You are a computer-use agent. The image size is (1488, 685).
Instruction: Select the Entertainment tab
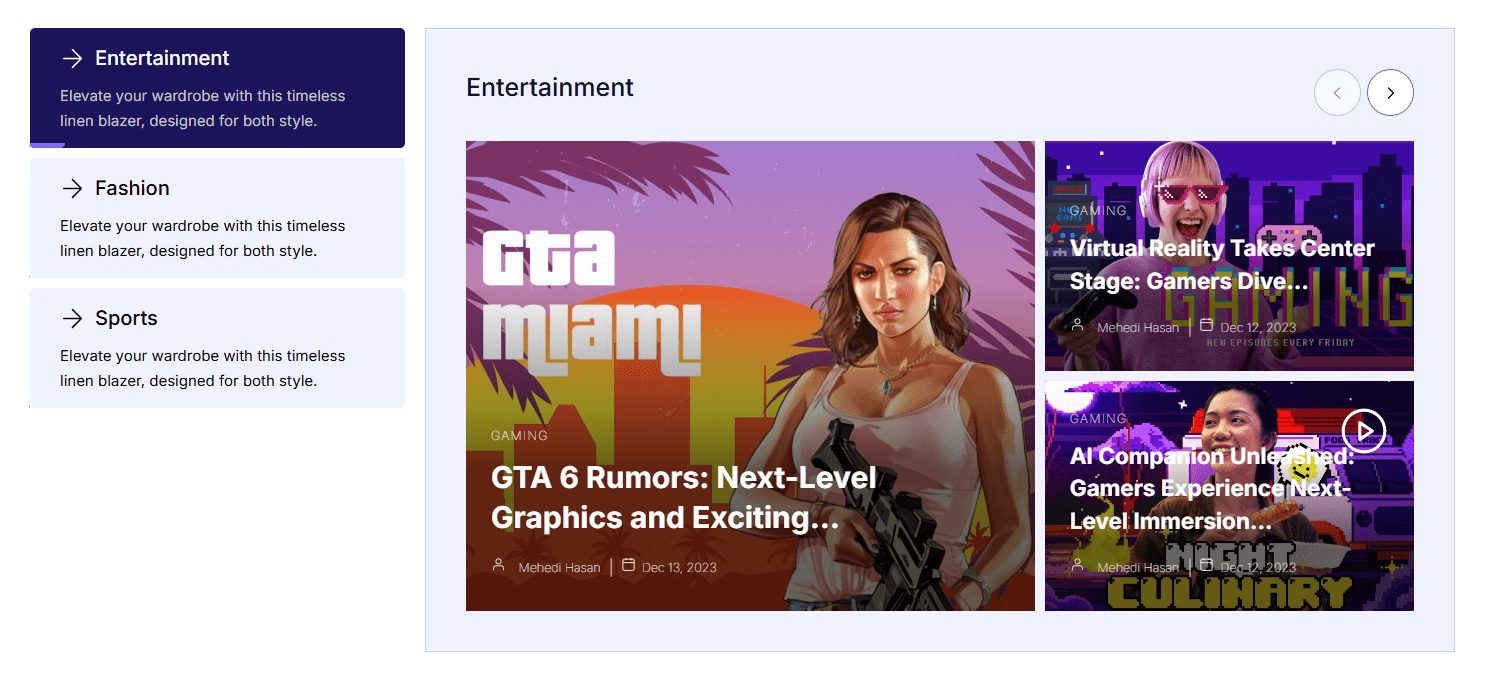217,88
